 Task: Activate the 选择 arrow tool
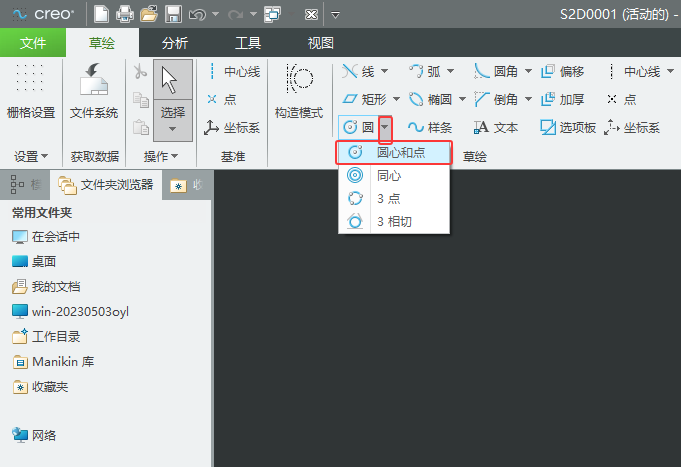click(173, 80)
